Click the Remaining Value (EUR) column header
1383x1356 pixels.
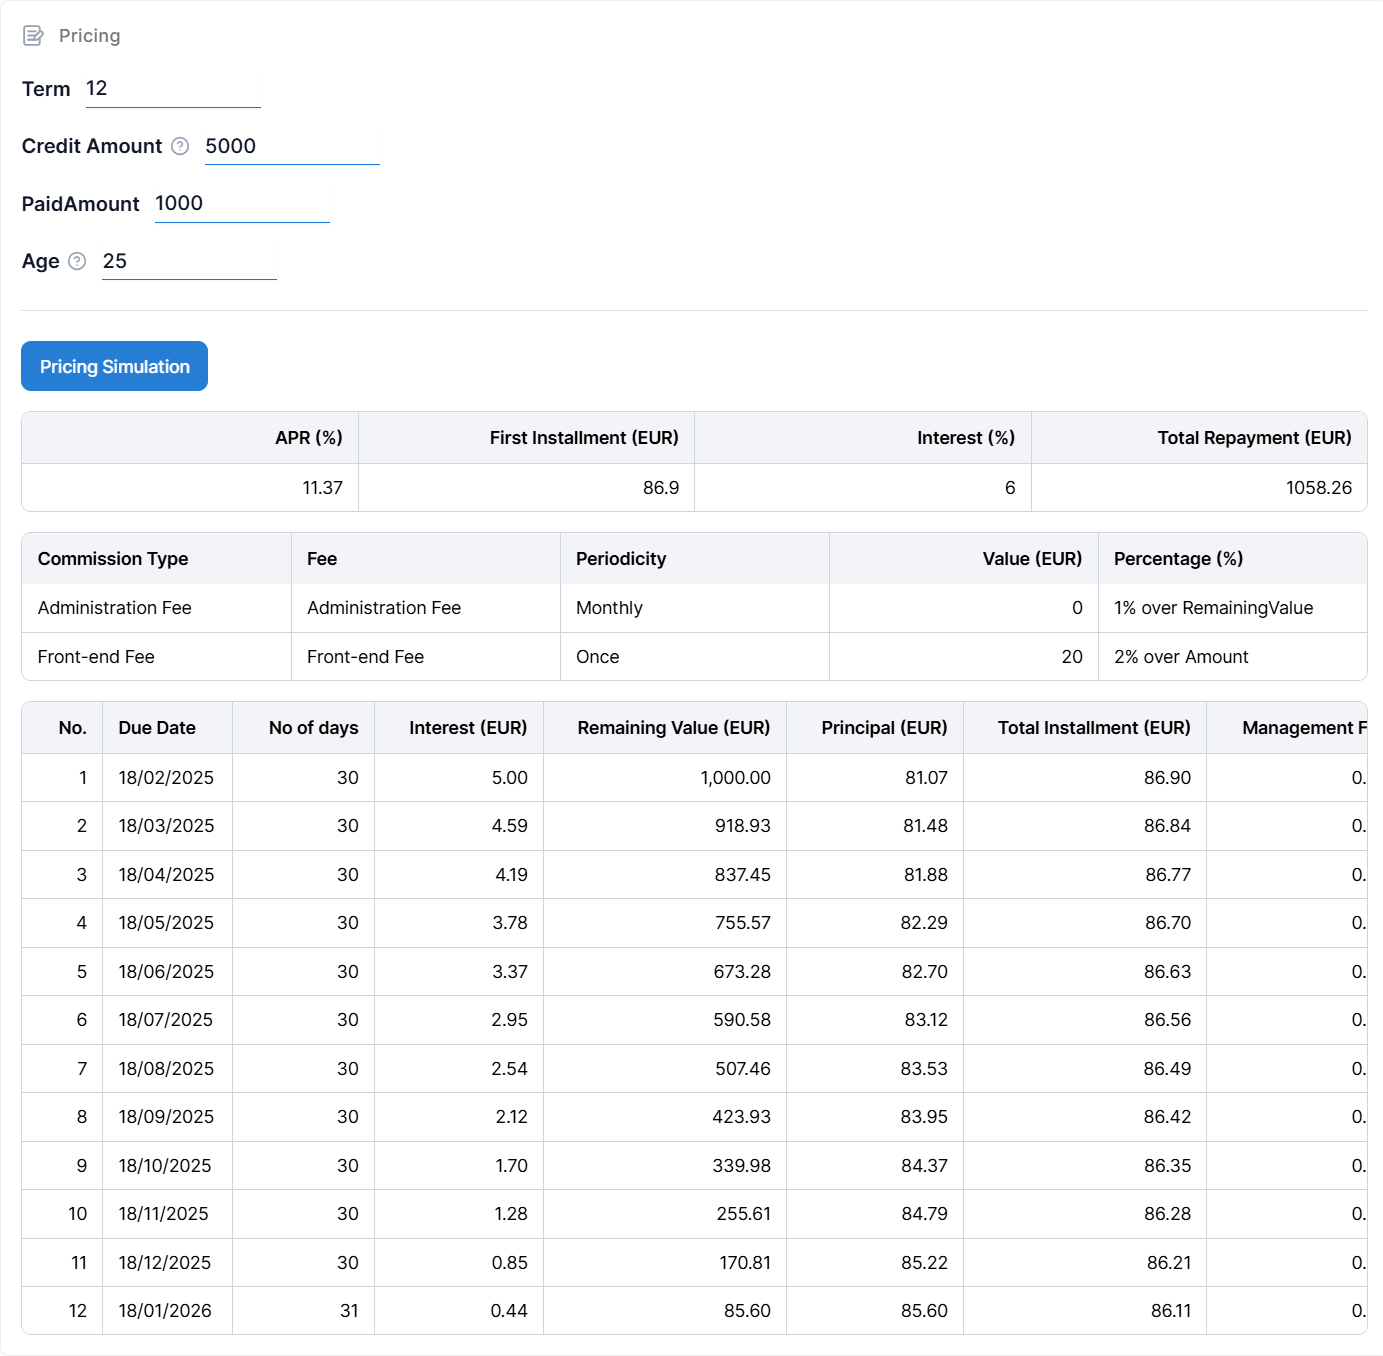tap(673, 728)
